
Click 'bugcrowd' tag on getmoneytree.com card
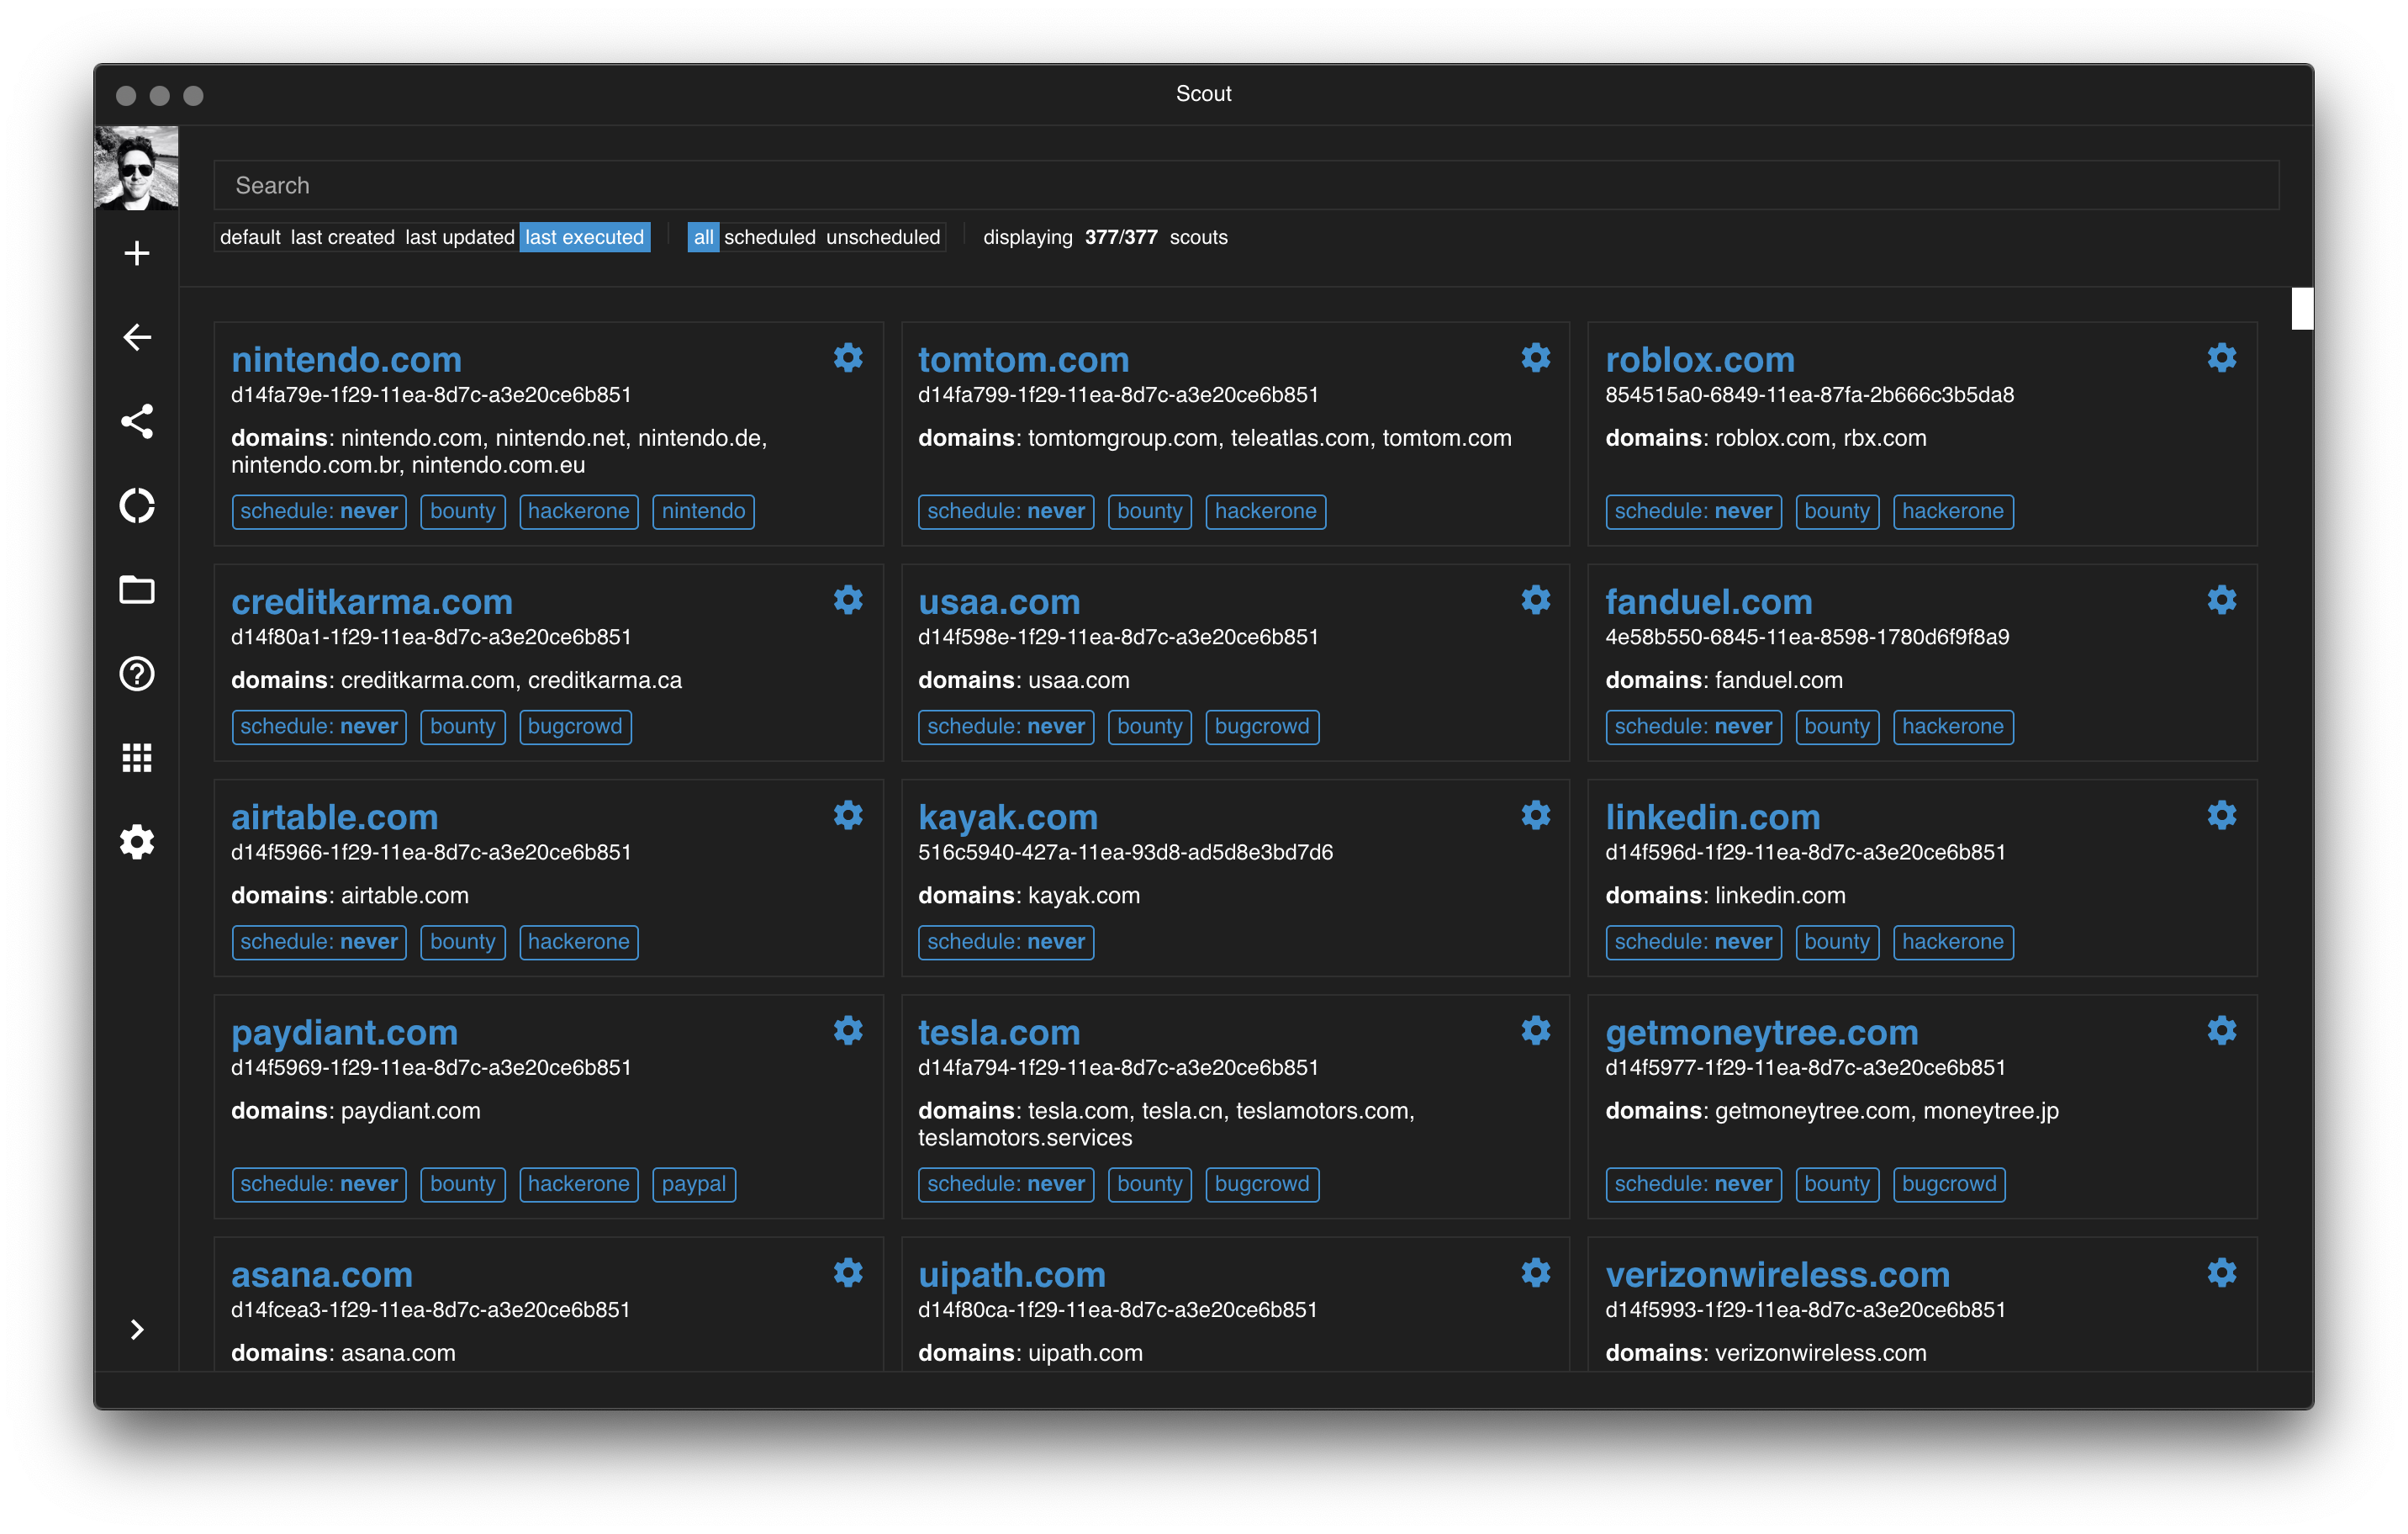(1948, 1184)
